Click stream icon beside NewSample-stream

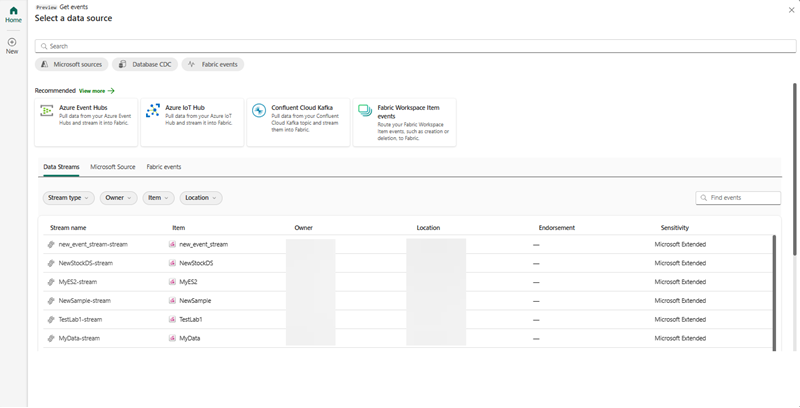point(51,301)
